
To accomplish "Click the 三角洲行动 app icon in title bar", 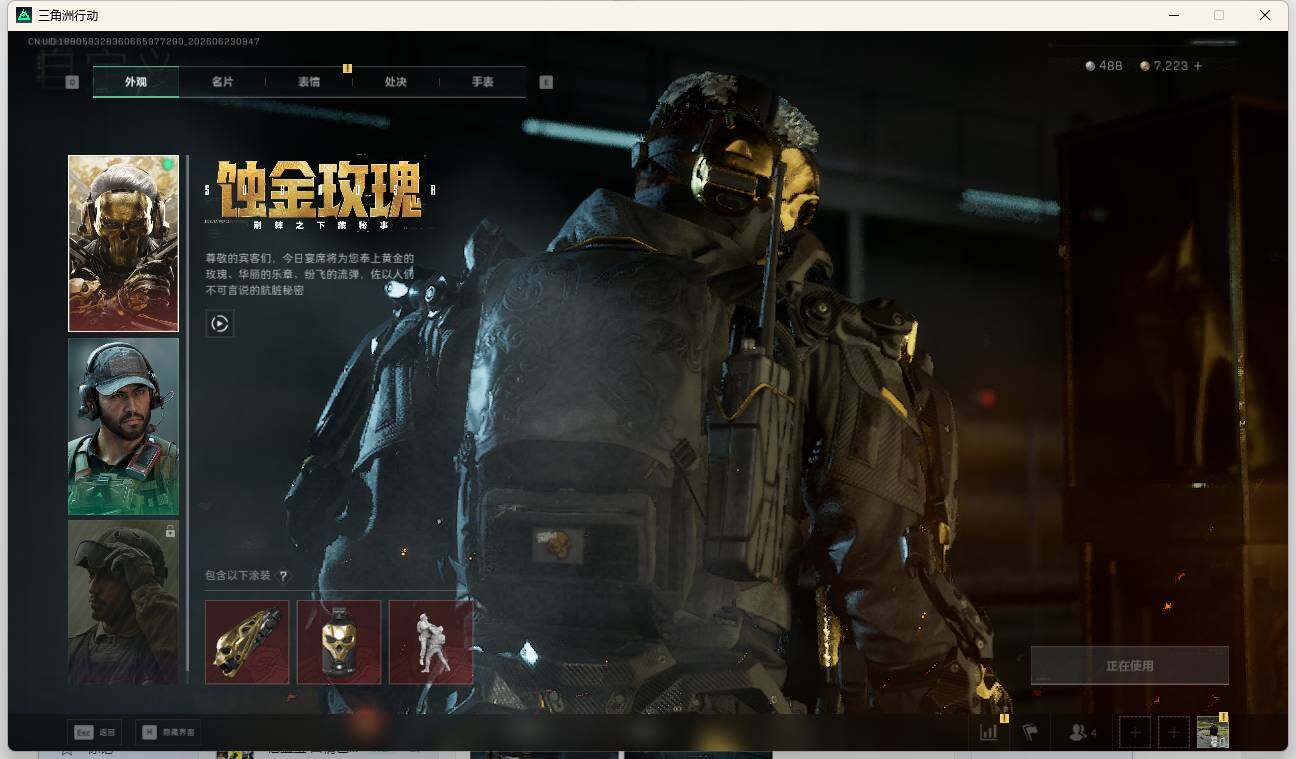I will (24, 15).
